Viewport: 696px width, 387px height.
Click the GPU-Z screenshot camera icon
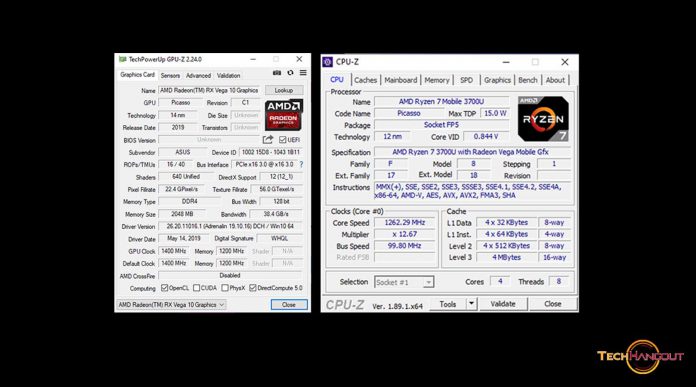[x=277, y=73]
